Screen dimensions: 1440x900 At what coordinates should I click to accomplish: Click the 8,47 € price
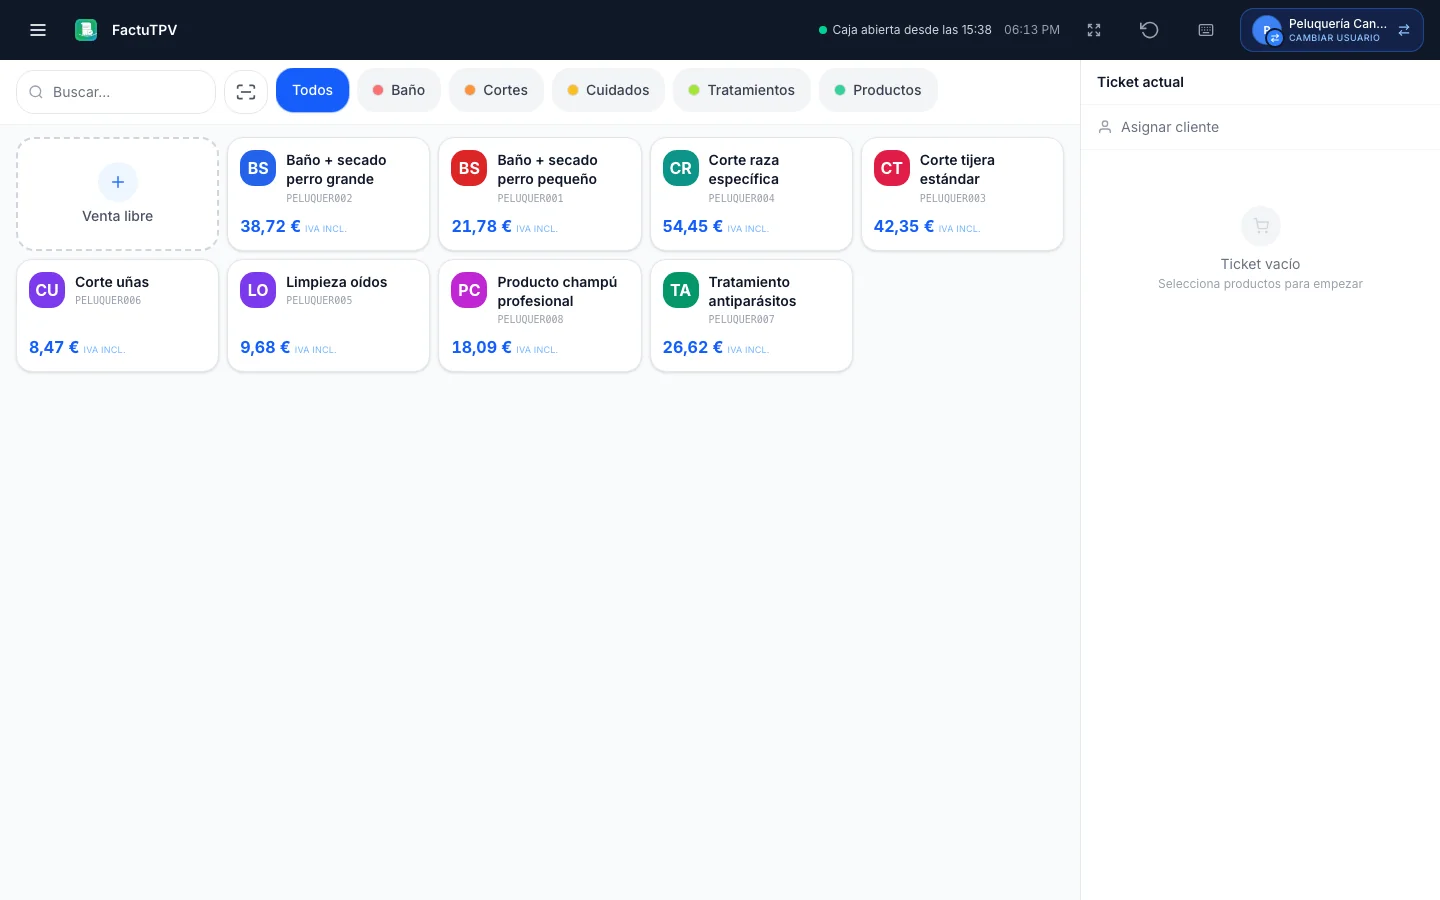54,347
